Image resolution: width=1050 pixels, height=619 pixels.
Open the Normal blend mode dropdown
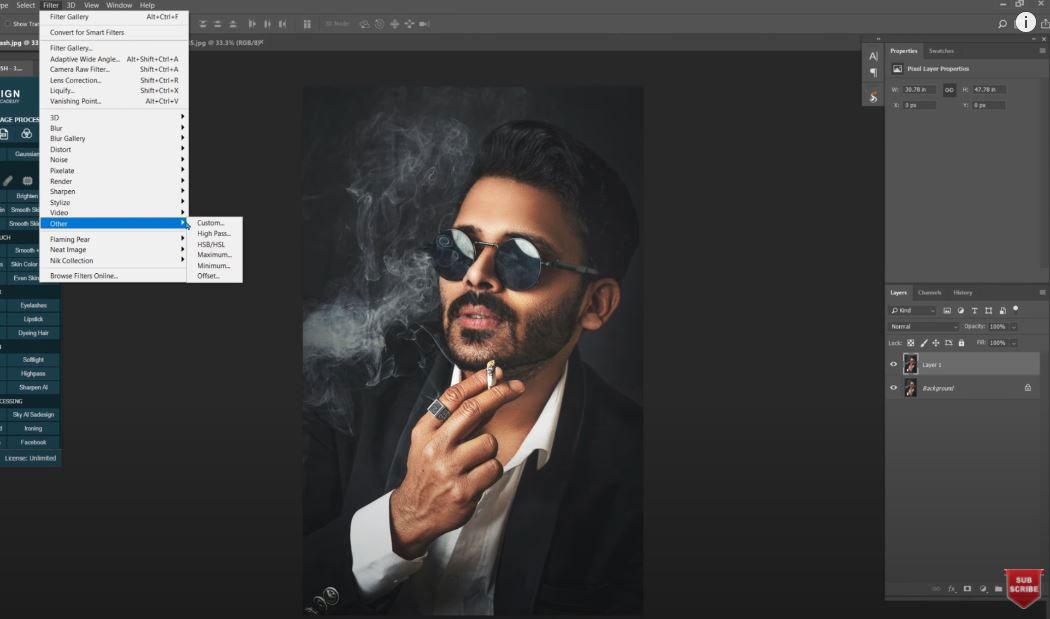[924, 327]
